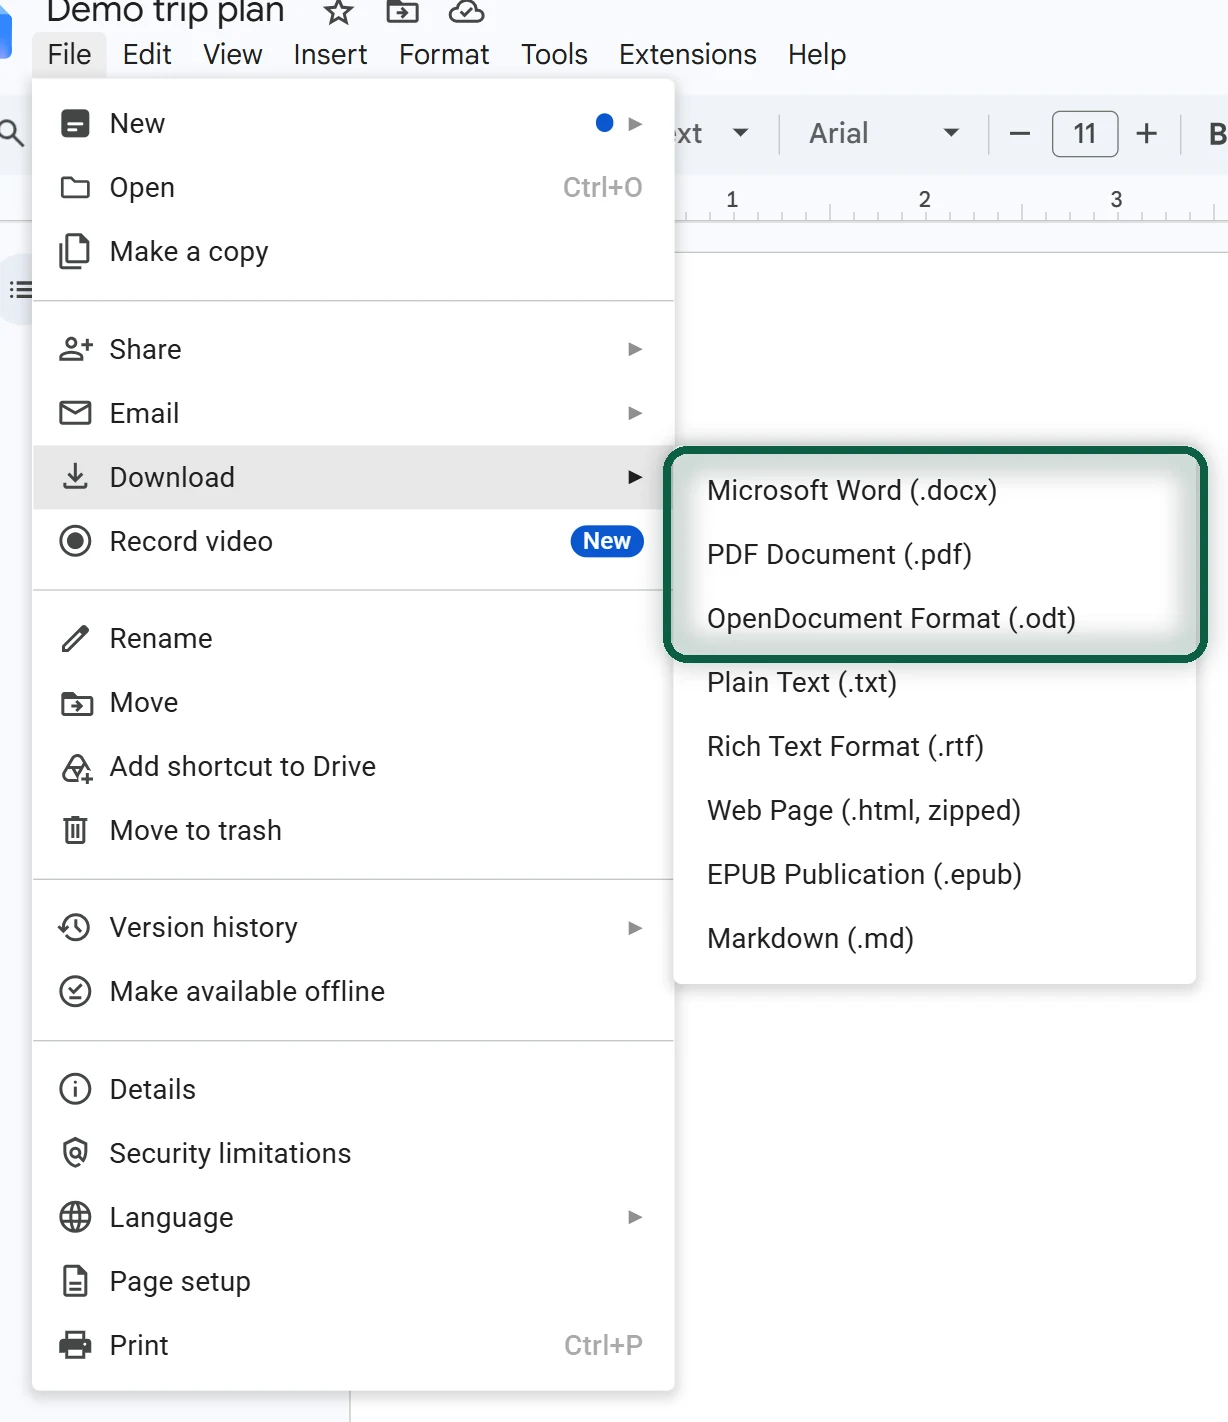Open the Edit menu
The width and height of the screenshot is (1228, 1422).
147,54
